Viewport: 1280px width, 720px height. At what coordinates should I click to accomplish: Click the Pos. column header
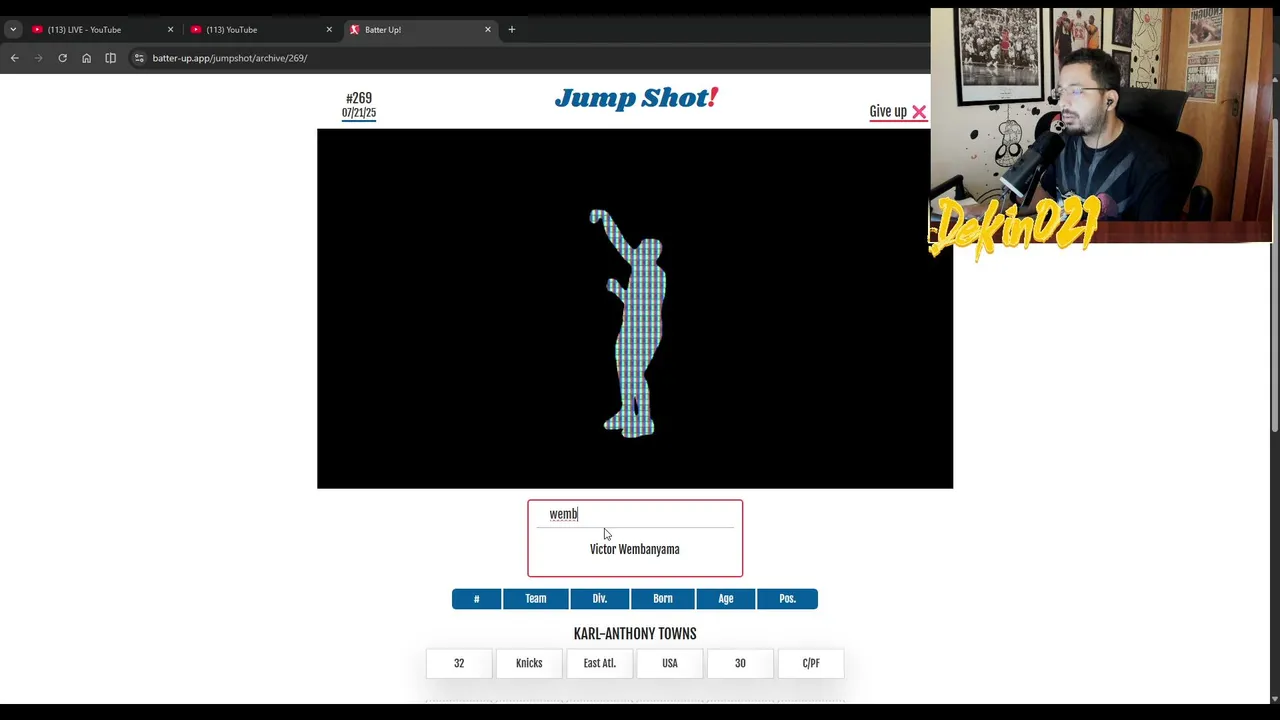pyautogui.click(x=788, y=599)
